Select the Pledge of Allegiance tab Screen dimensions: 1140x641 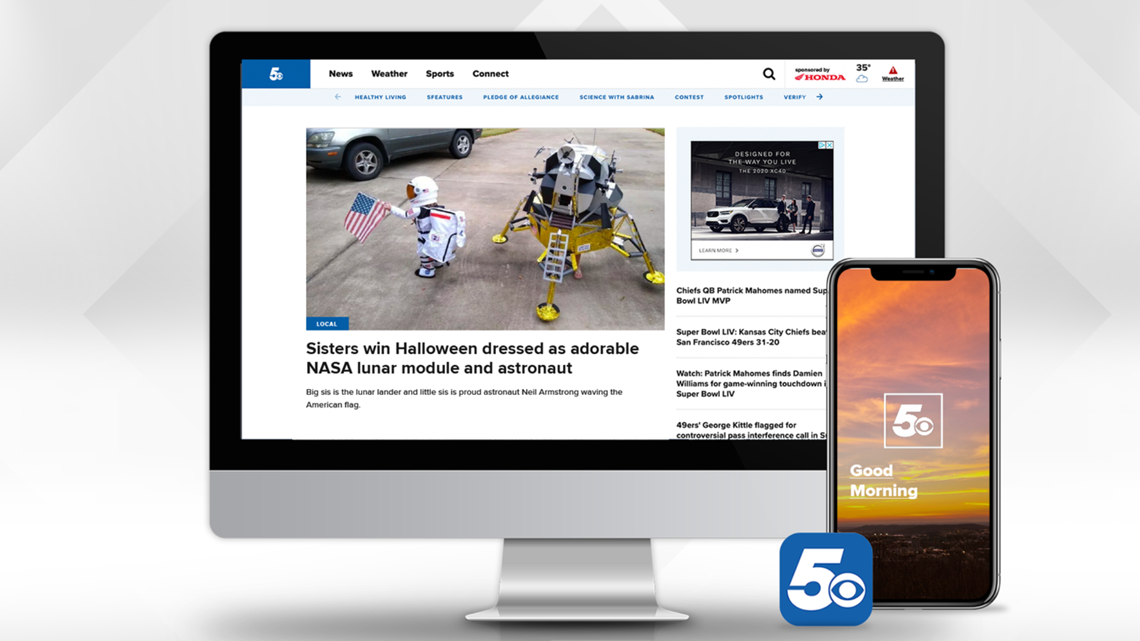[521, 97]
